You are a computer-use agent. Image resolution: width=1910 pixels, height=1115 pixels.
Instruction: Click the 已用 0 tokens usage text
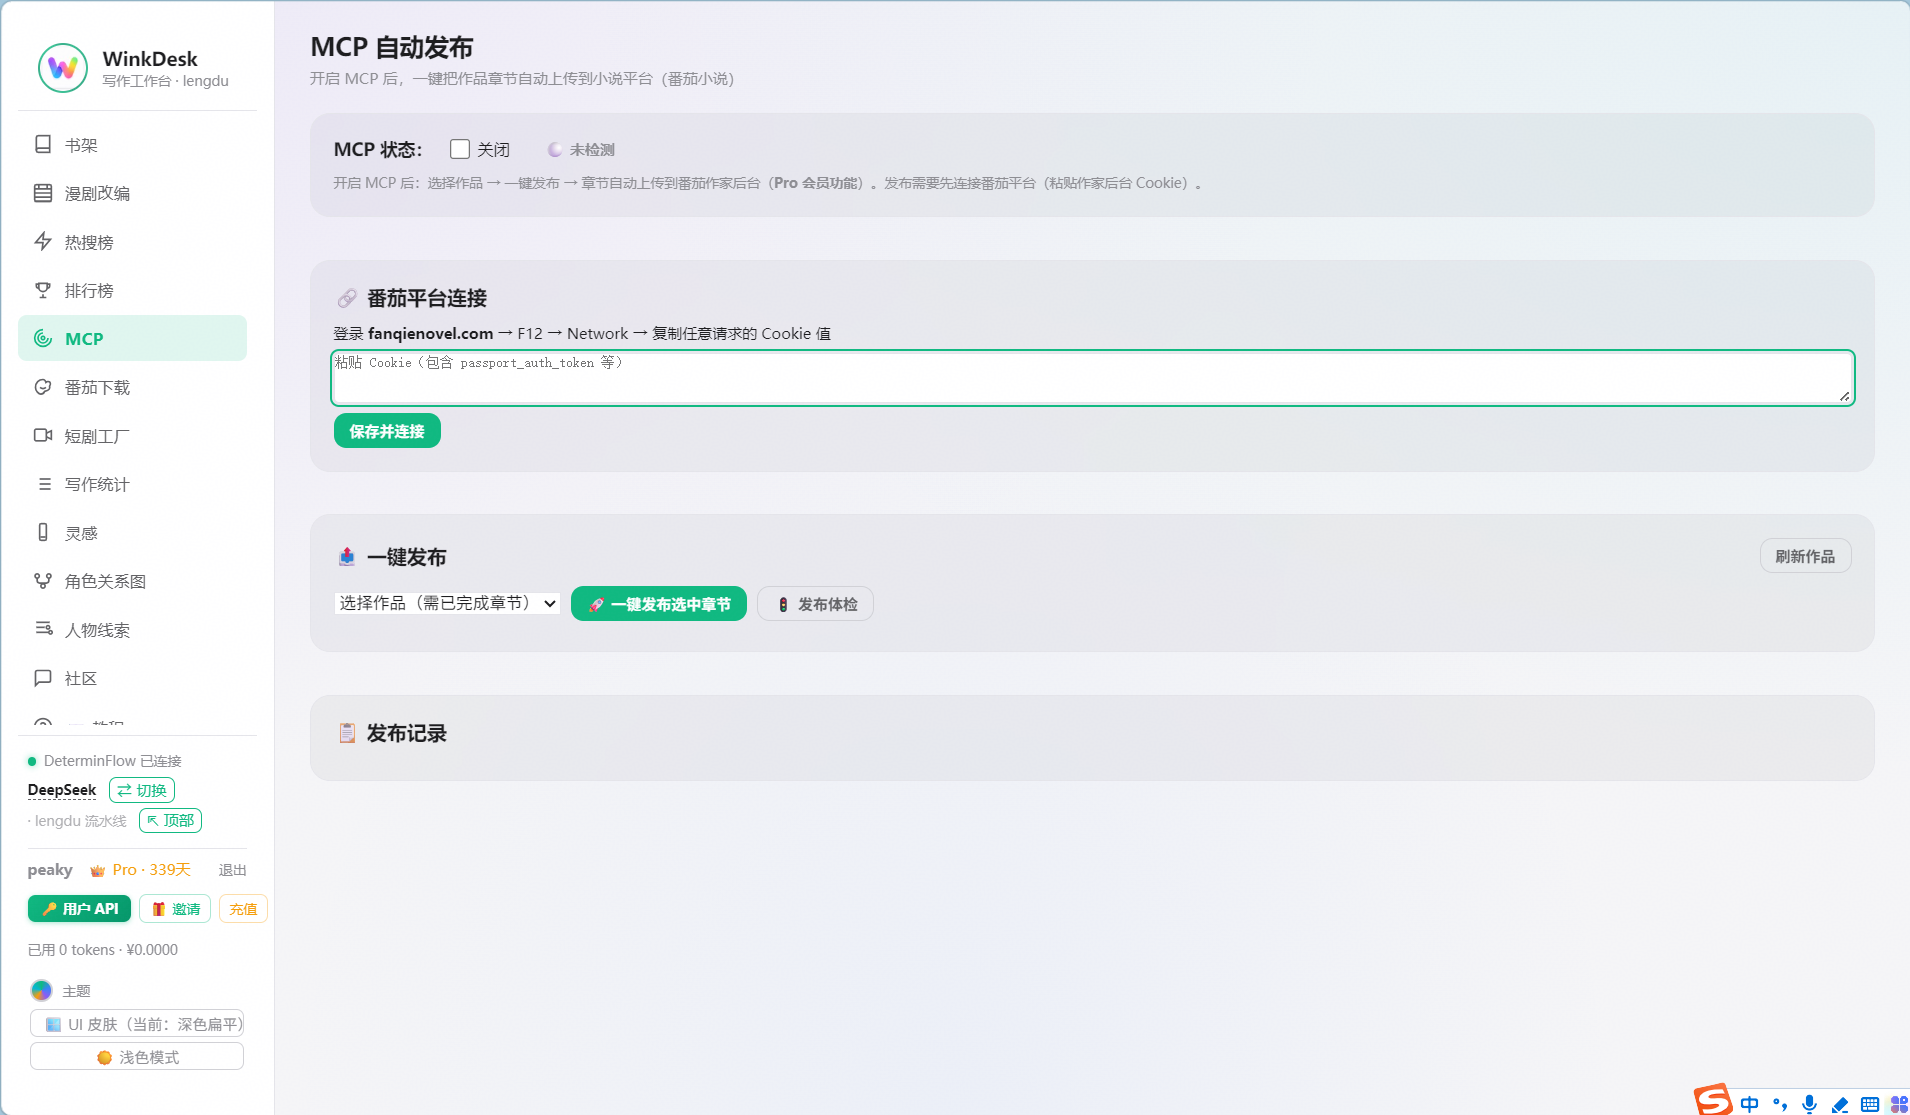pyautogui.click(x=103, y=950)
